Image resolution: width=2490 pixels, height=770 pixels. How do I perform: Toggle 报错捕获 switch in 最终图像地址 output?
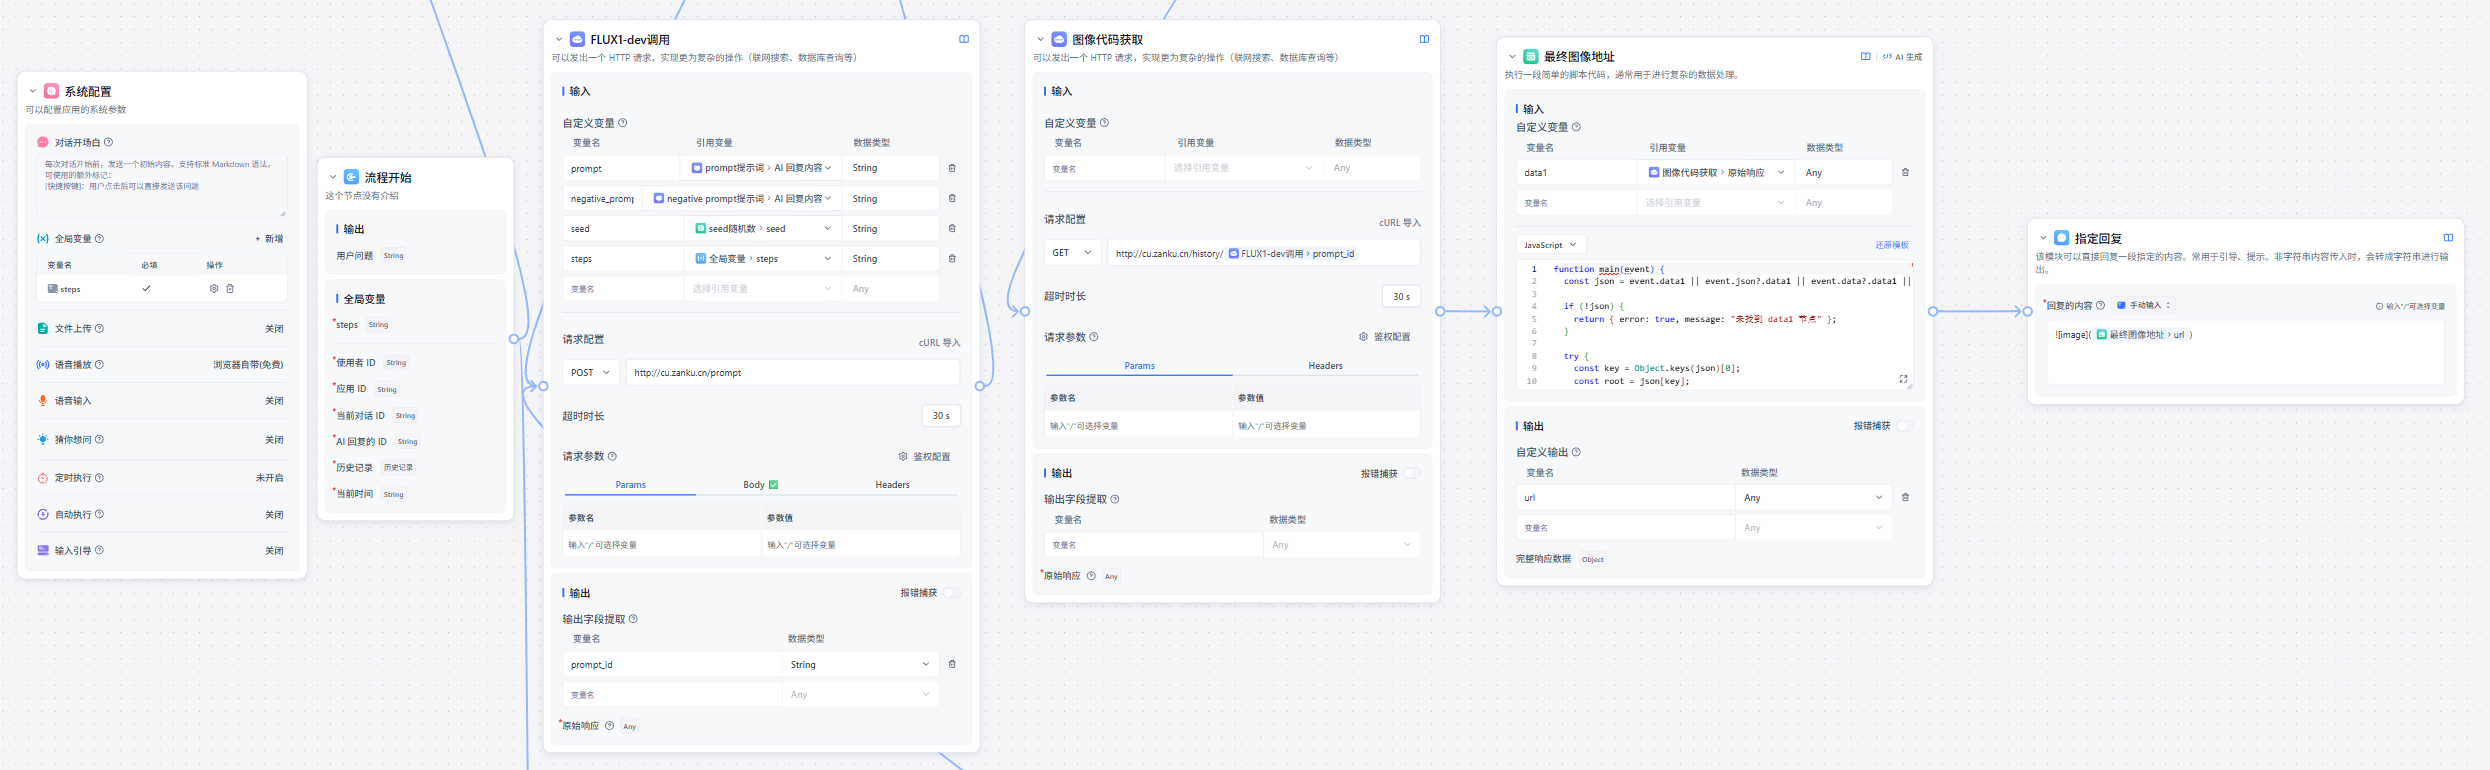click(x=1905, y=426)
